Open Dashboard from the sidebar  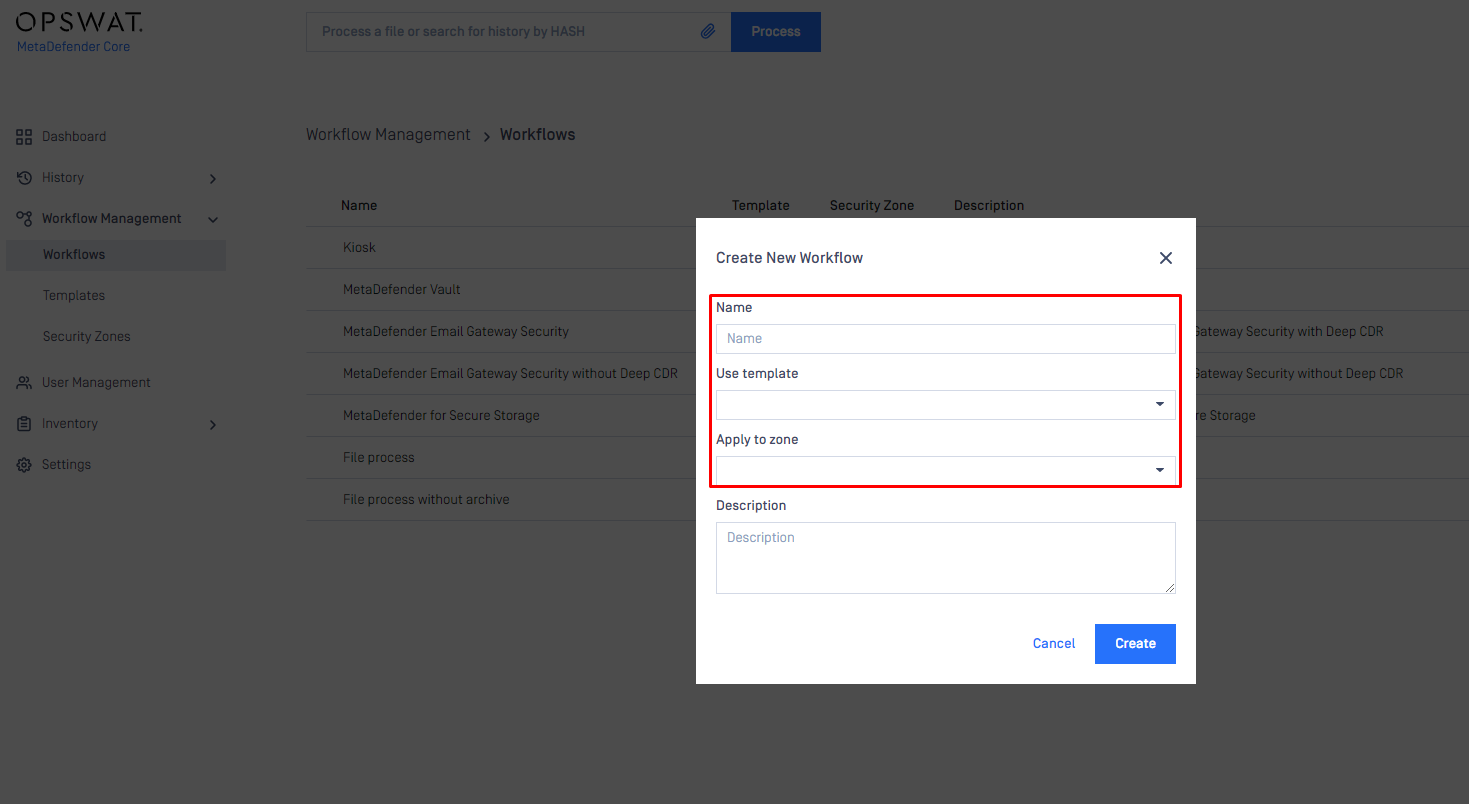pyautogui.click(x=74, y=137)
